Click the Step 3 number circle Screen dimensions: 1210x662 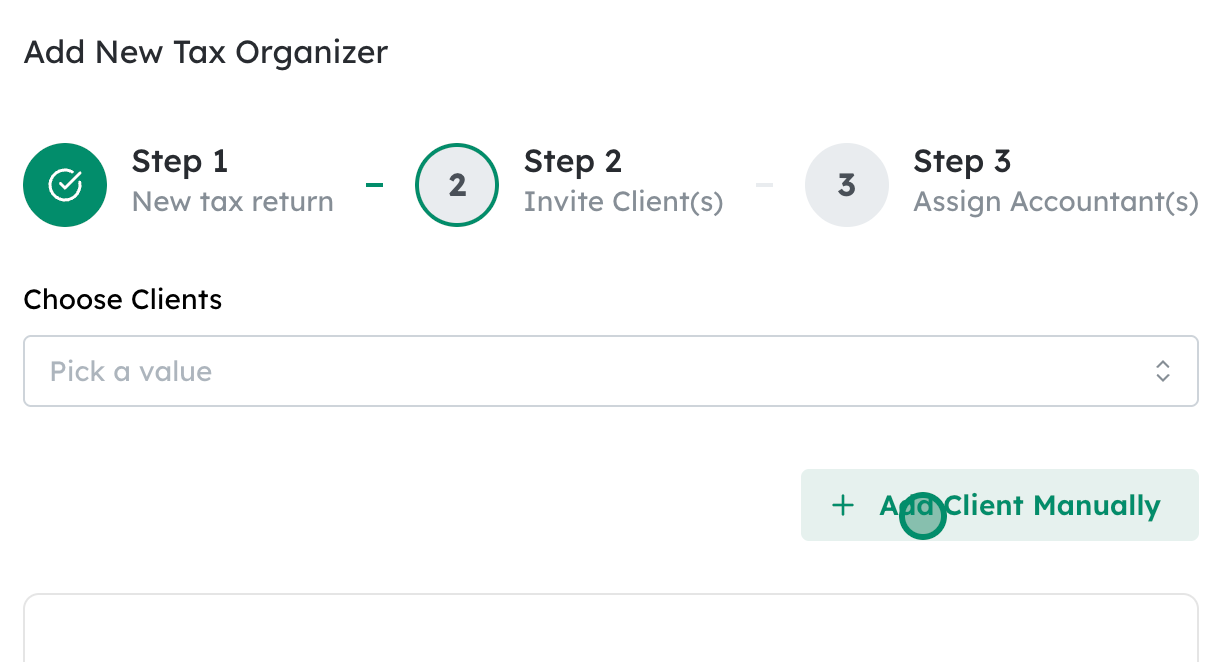click(x=846, y=185)
